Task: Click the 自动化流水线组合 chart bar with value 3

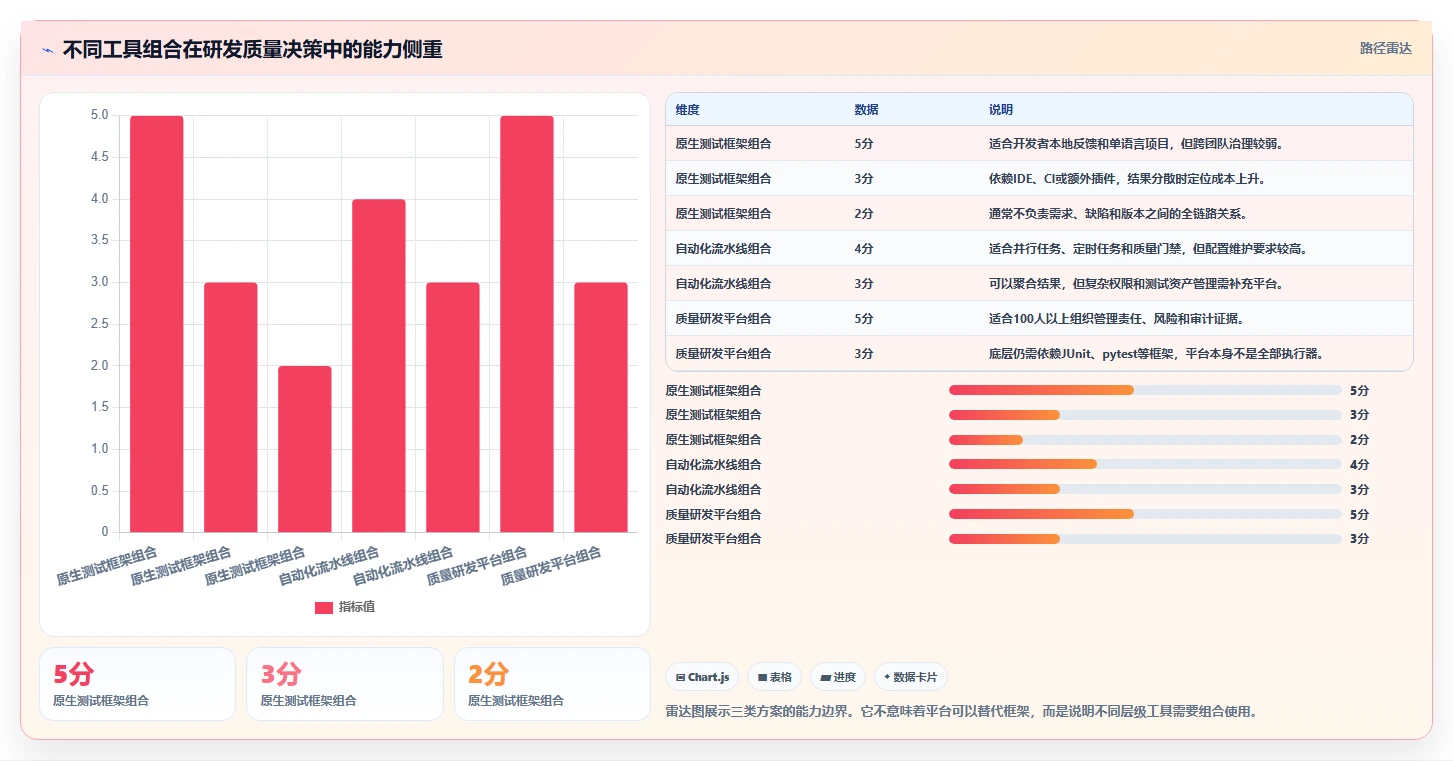Action: coord(453,407)
